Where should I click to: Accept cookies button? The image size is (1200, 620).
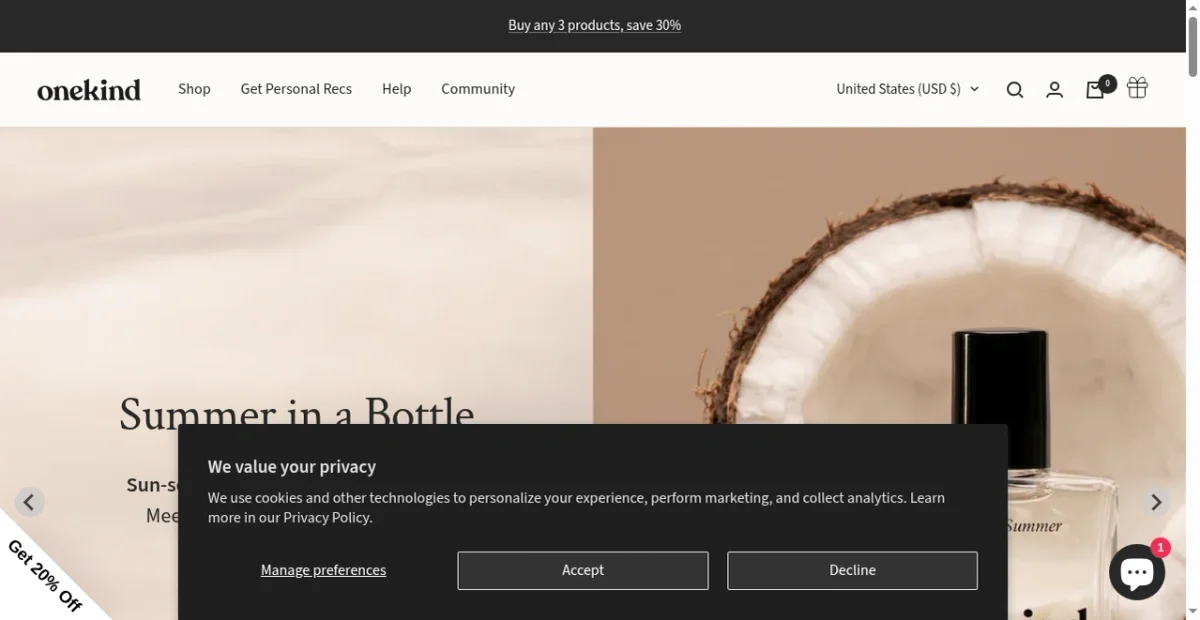point(583,570)
